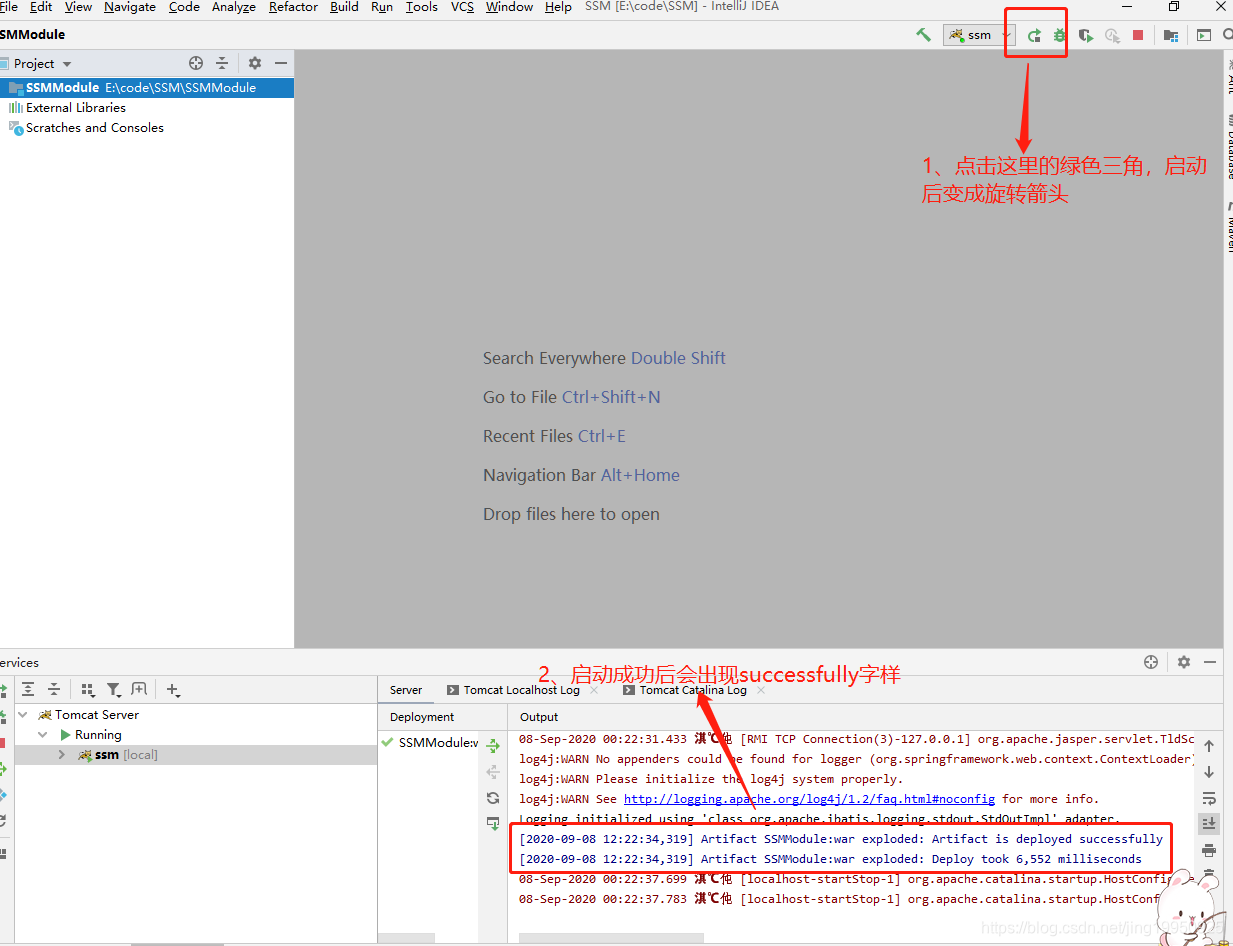Open the Tools menu
Image resolution: width=1233 pixels, height=946 pixels.
421,7
